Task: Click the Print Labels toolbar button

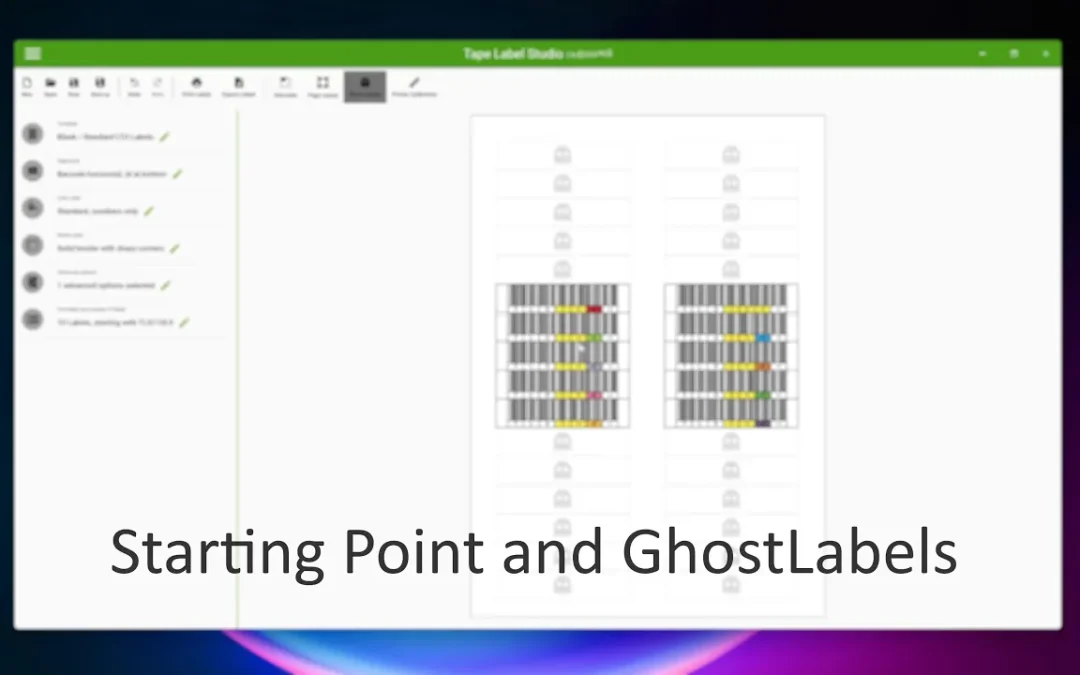Action: coord(196,86)
